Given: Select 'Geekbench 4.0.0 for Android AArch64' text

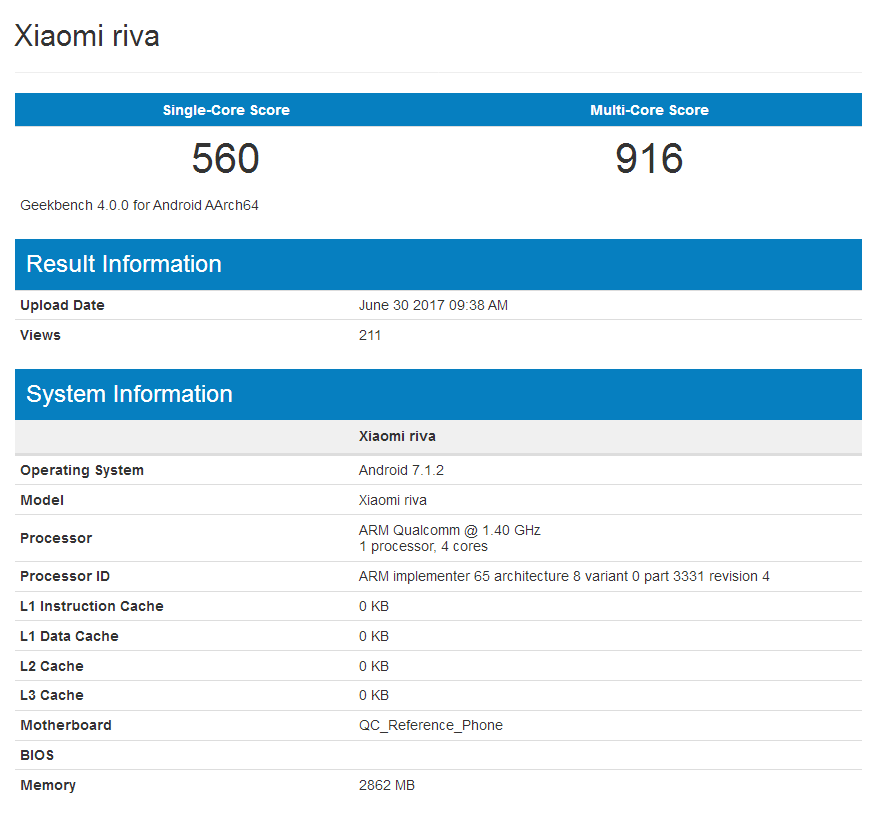Looking at the screenshot, I should click(x=139, y=206).
